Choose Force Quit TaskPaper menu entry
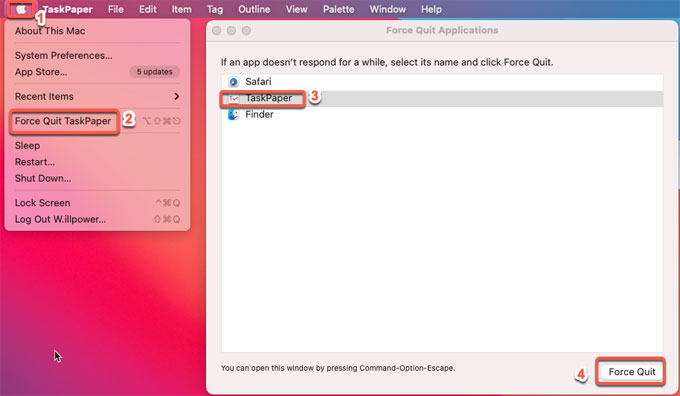The width and height of the screenshot is (680, 396). point(97,121)
